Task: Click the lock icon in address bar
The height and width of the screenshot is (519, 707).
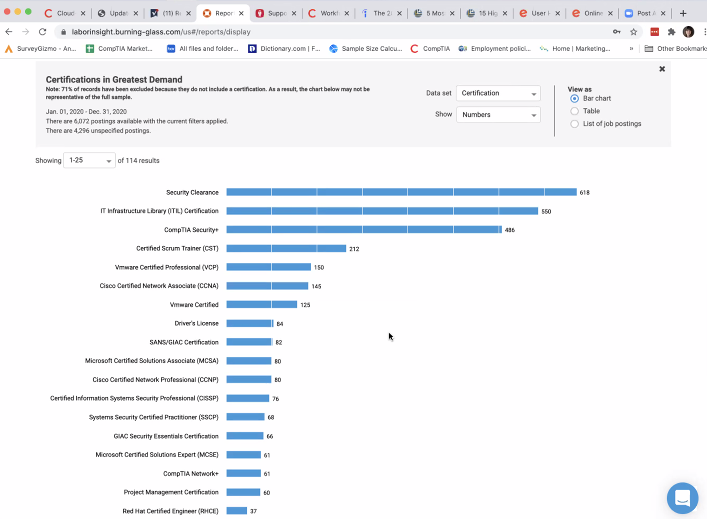Action: [x=63, y=32]
